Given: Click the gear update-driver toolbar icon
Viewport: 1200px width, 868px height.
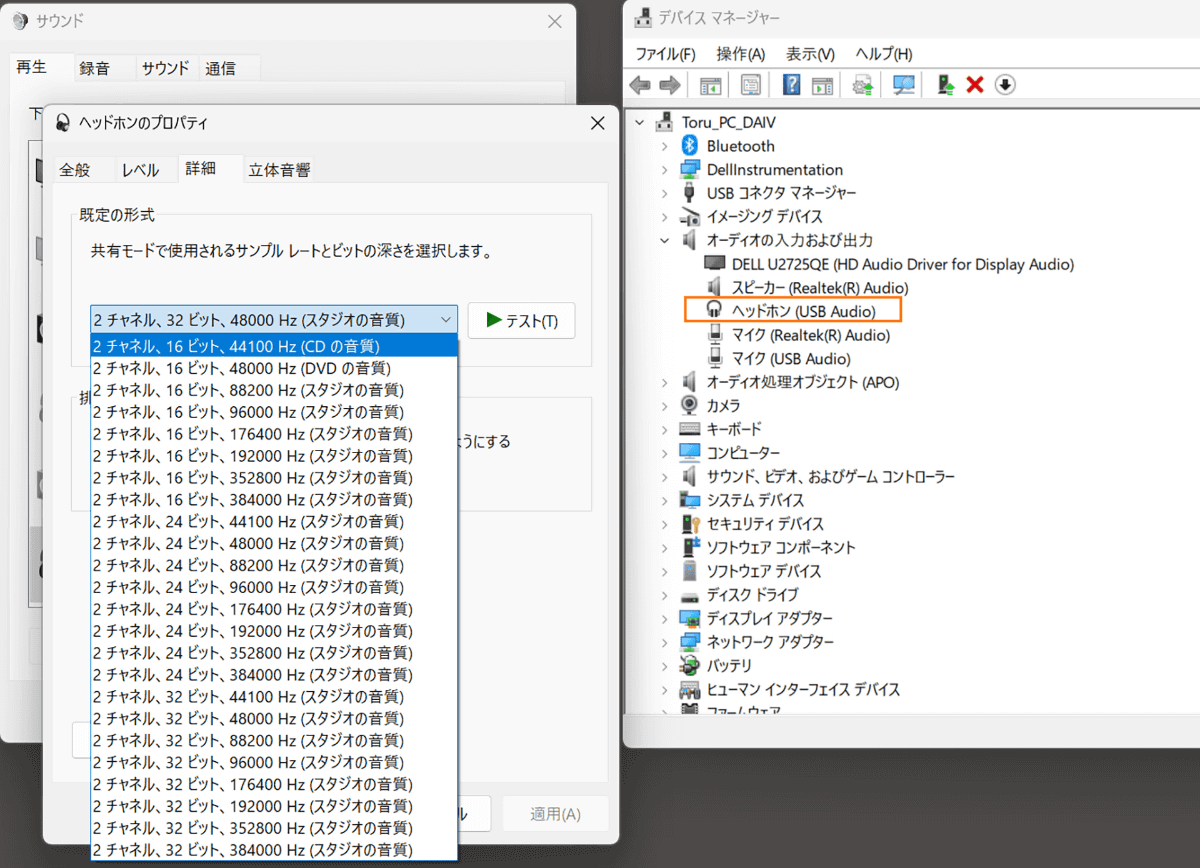Looking at the screenshot, I should pyautogui.click(x=863, y=85).
